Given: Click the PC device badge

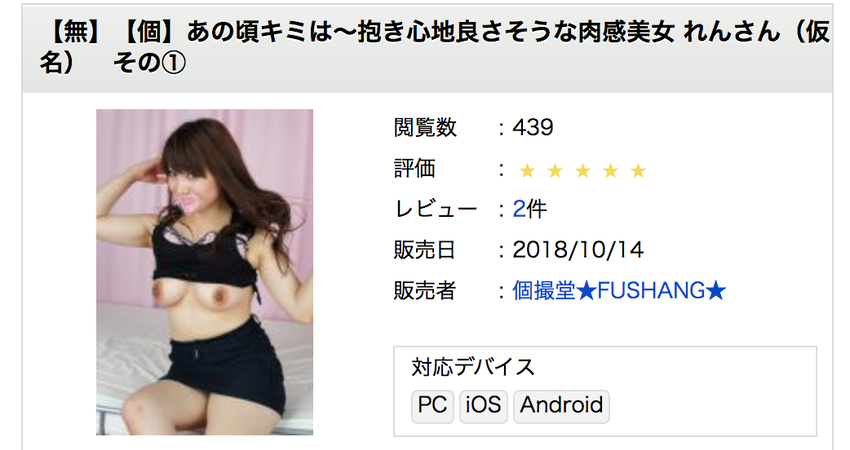Looking at the screenshot, I should (x=432, y=406).
